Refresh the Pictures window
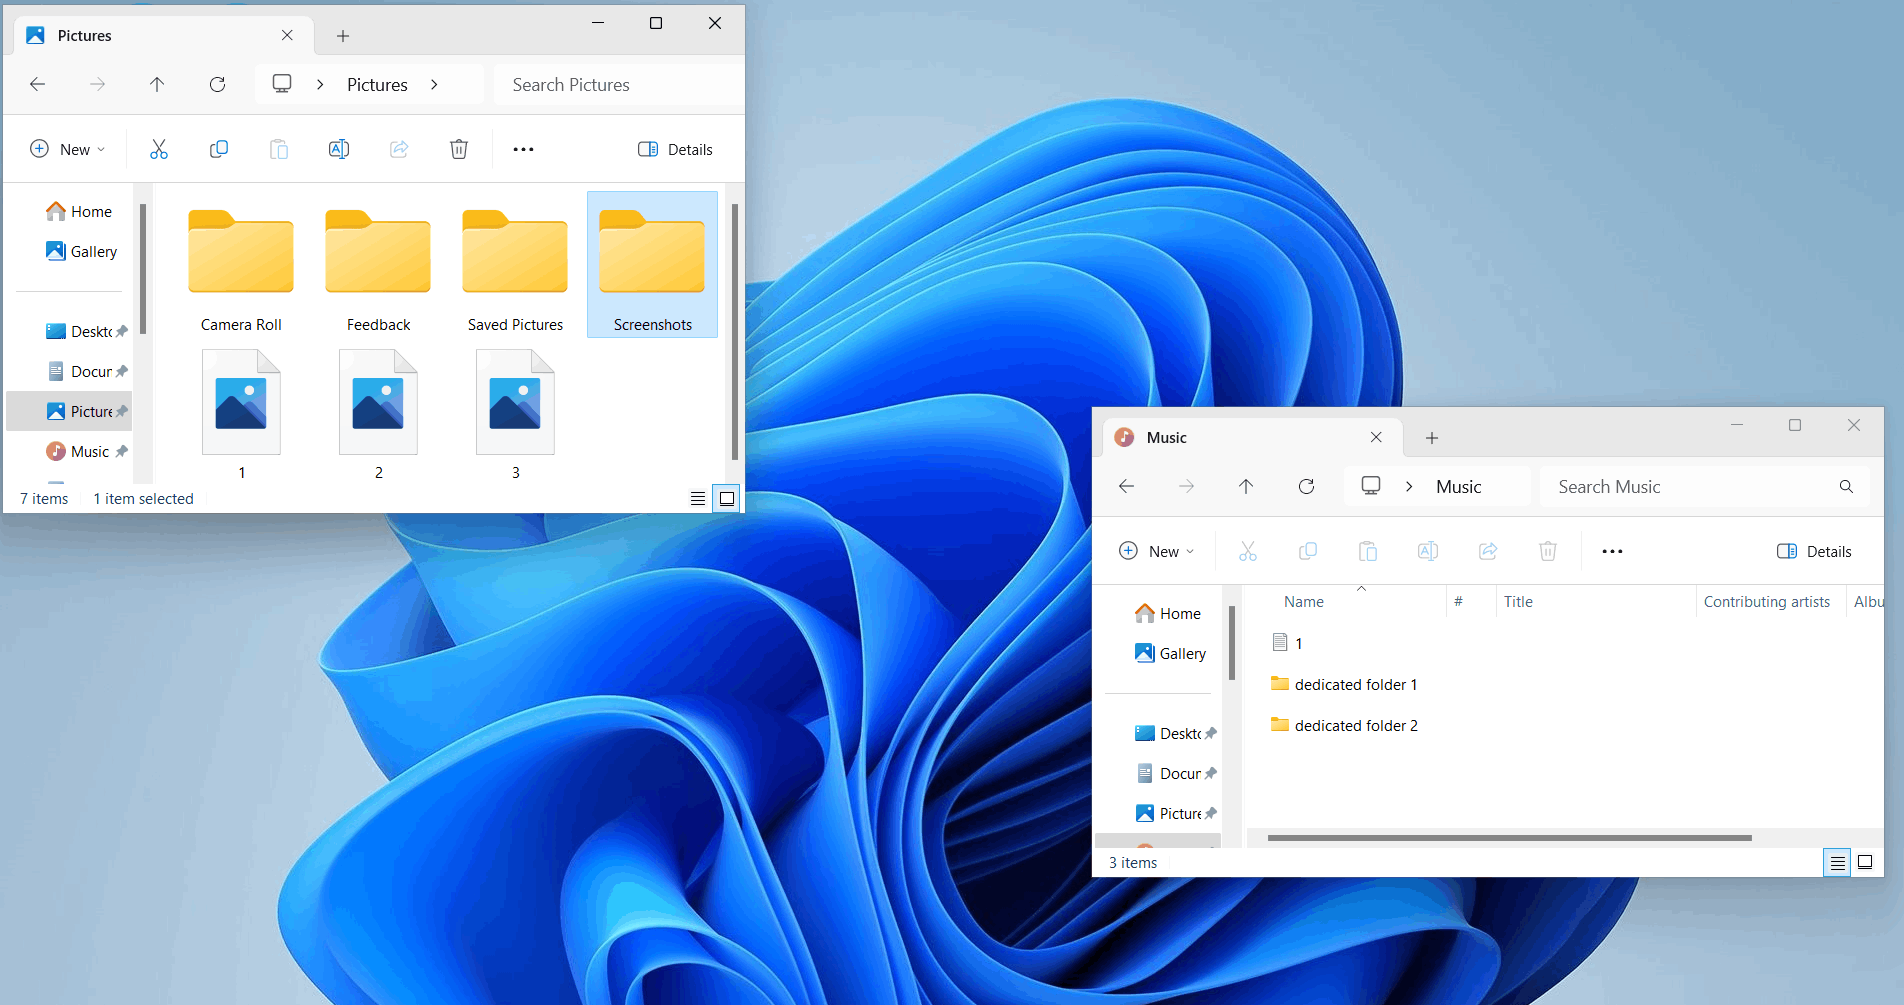 (217, 85)
